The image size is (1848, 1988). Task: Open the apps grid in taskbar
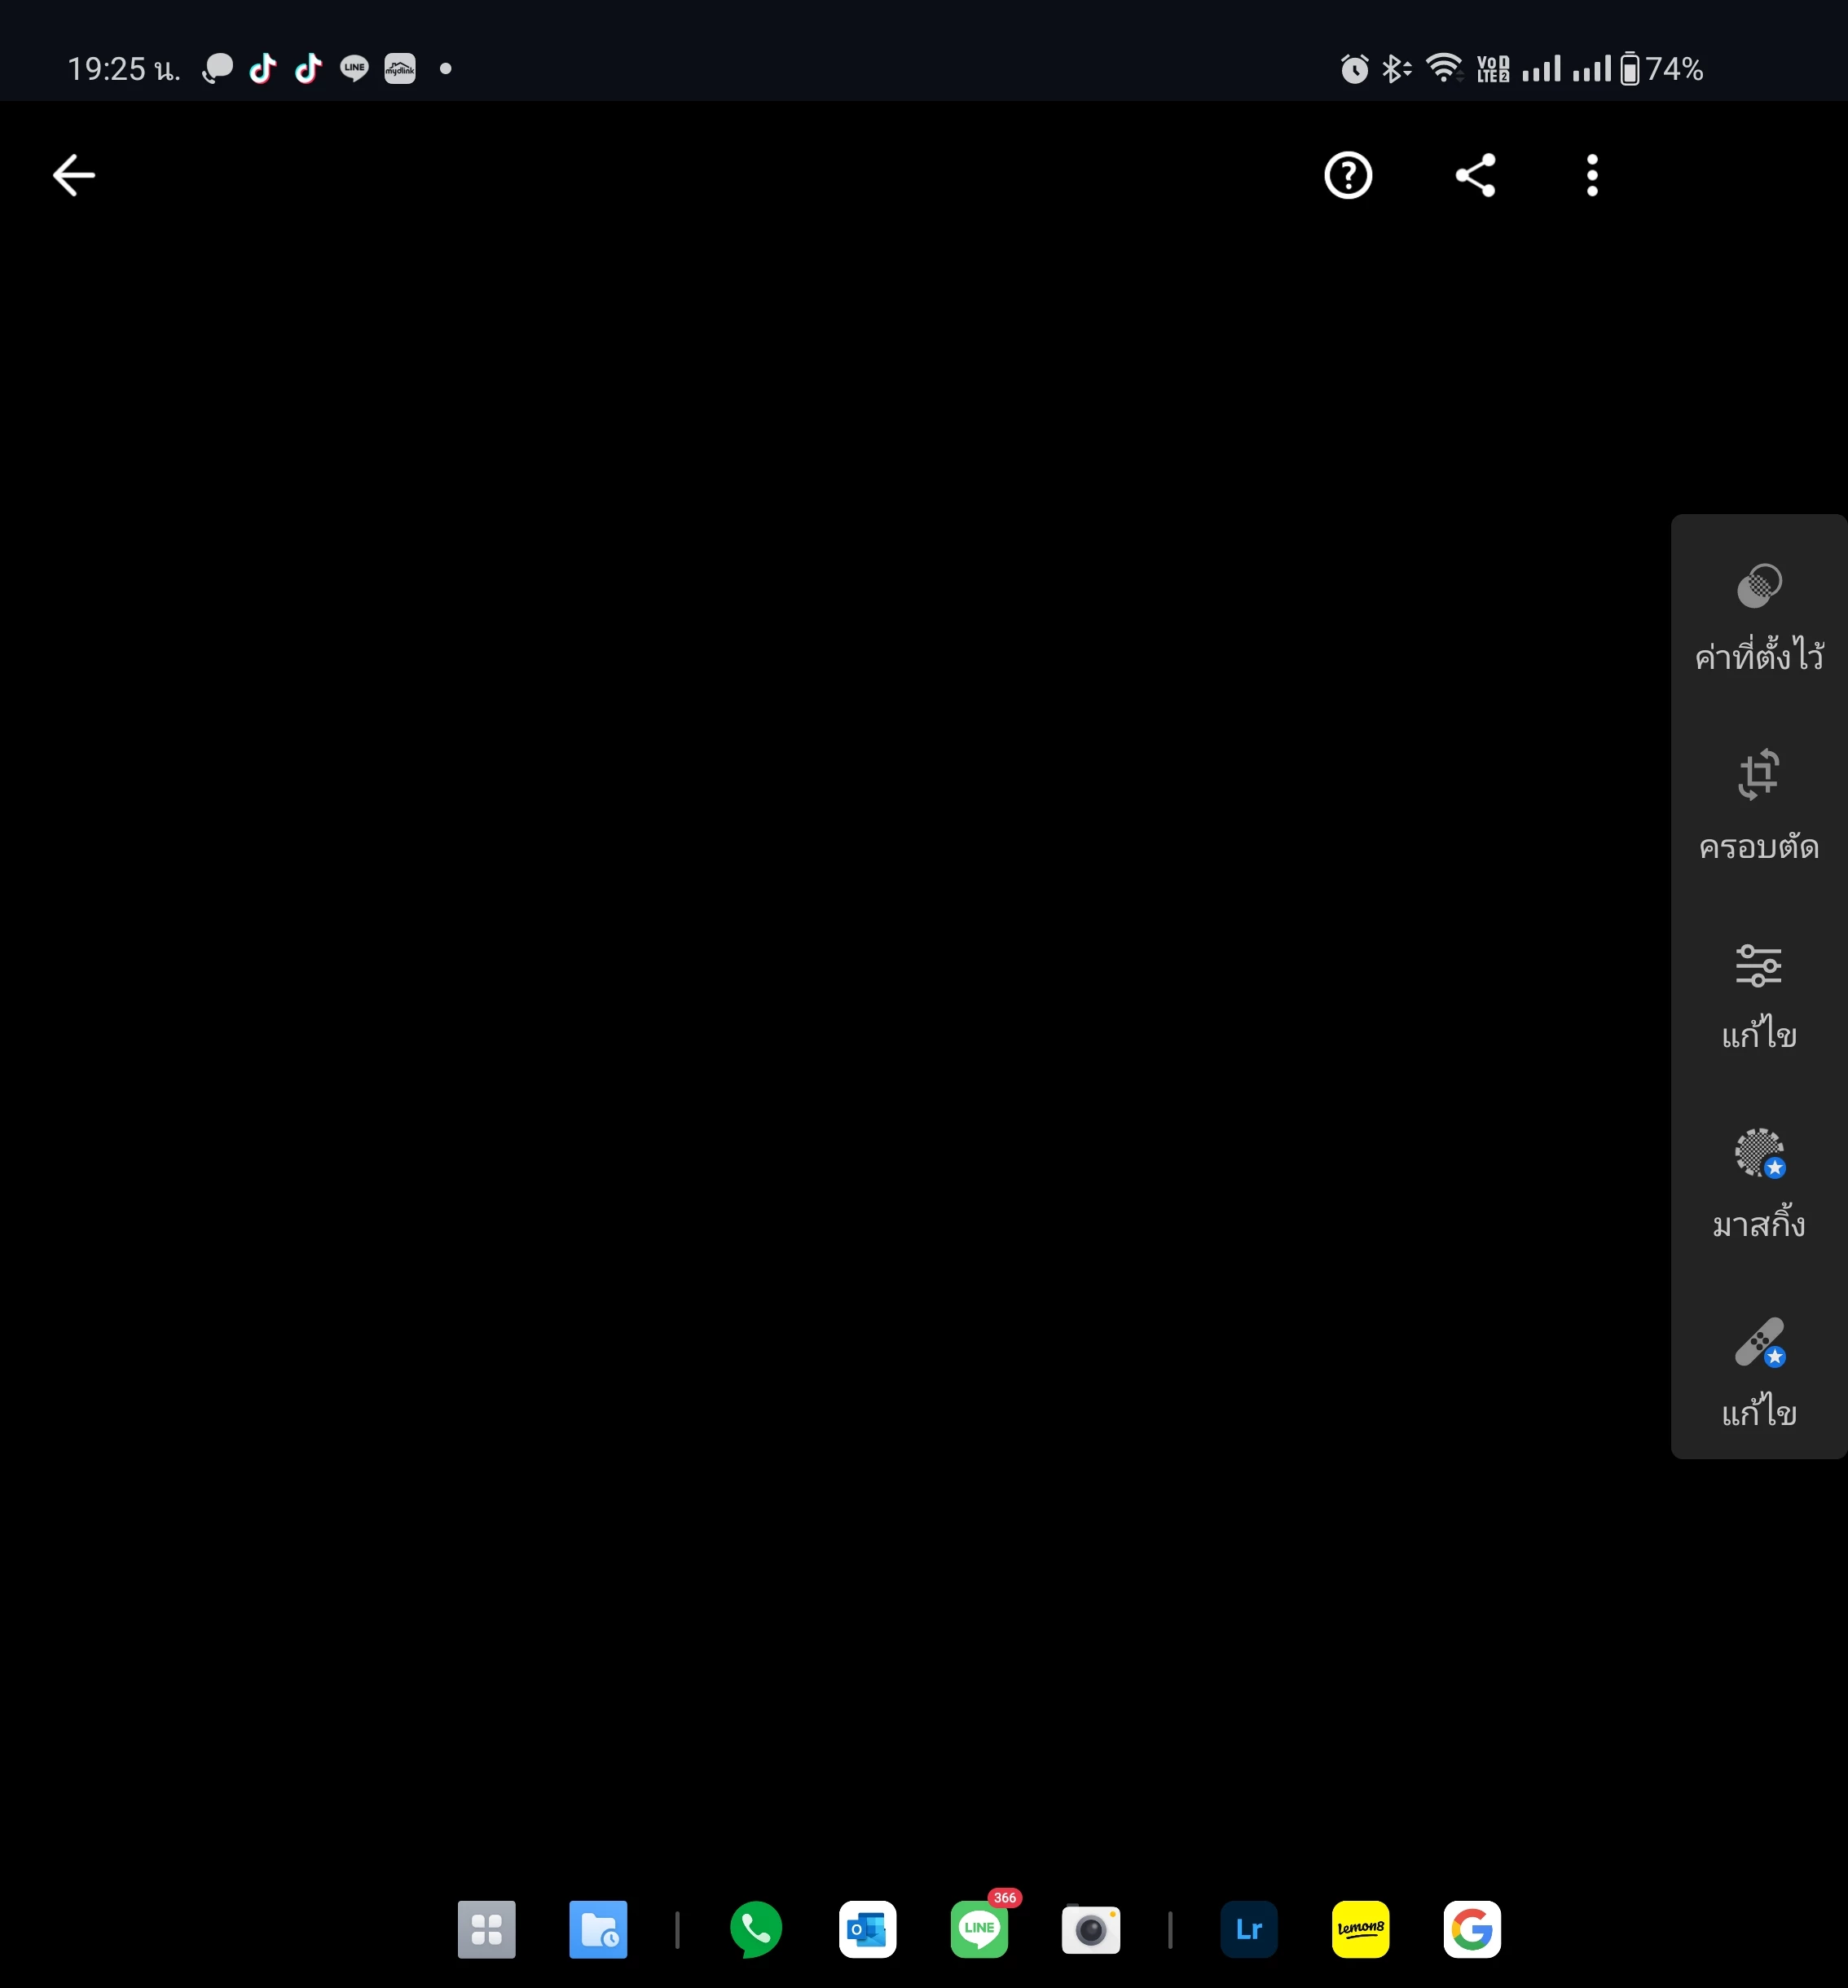(486, 1929)
